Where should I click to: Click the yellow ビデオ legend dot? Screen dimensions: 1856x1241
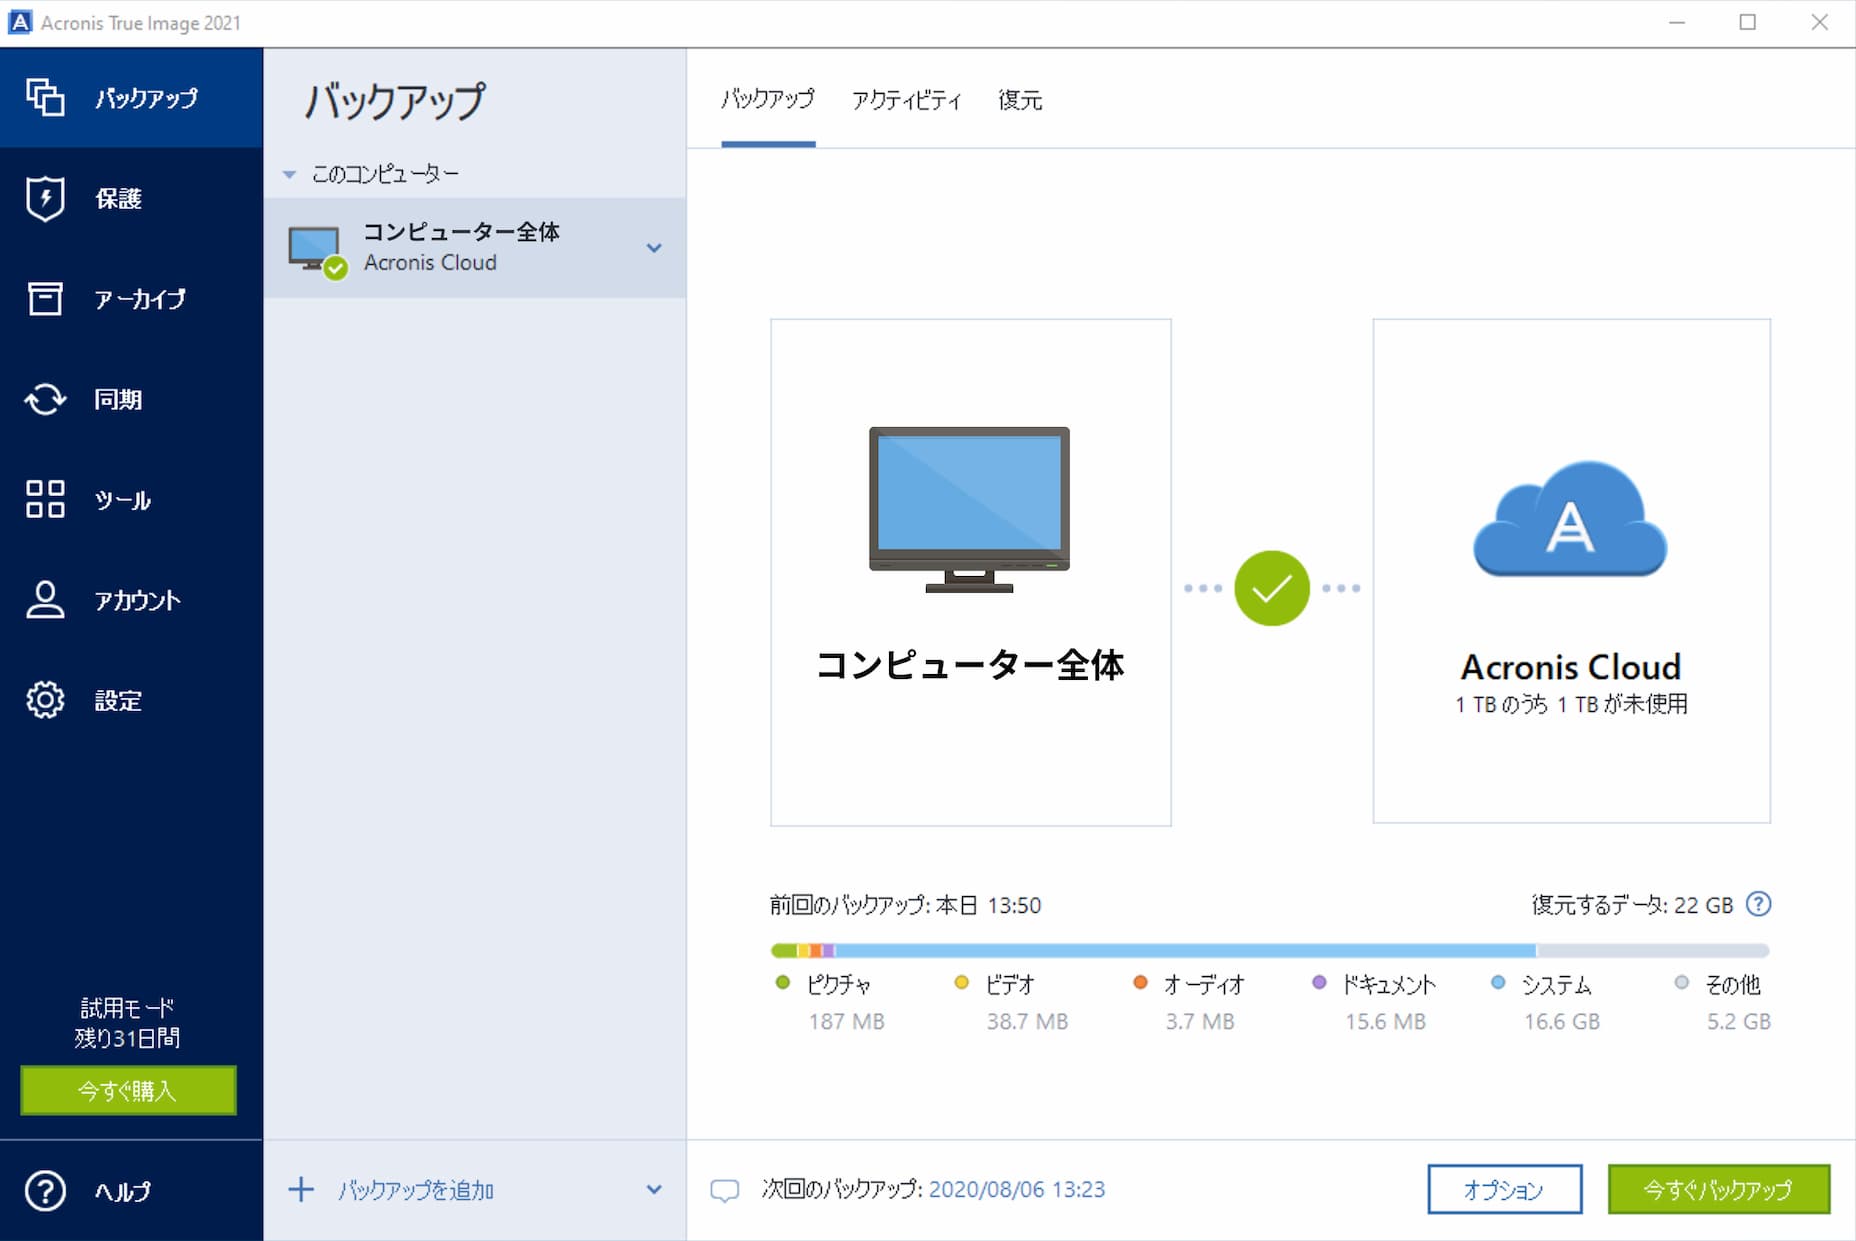click(961, 983)
